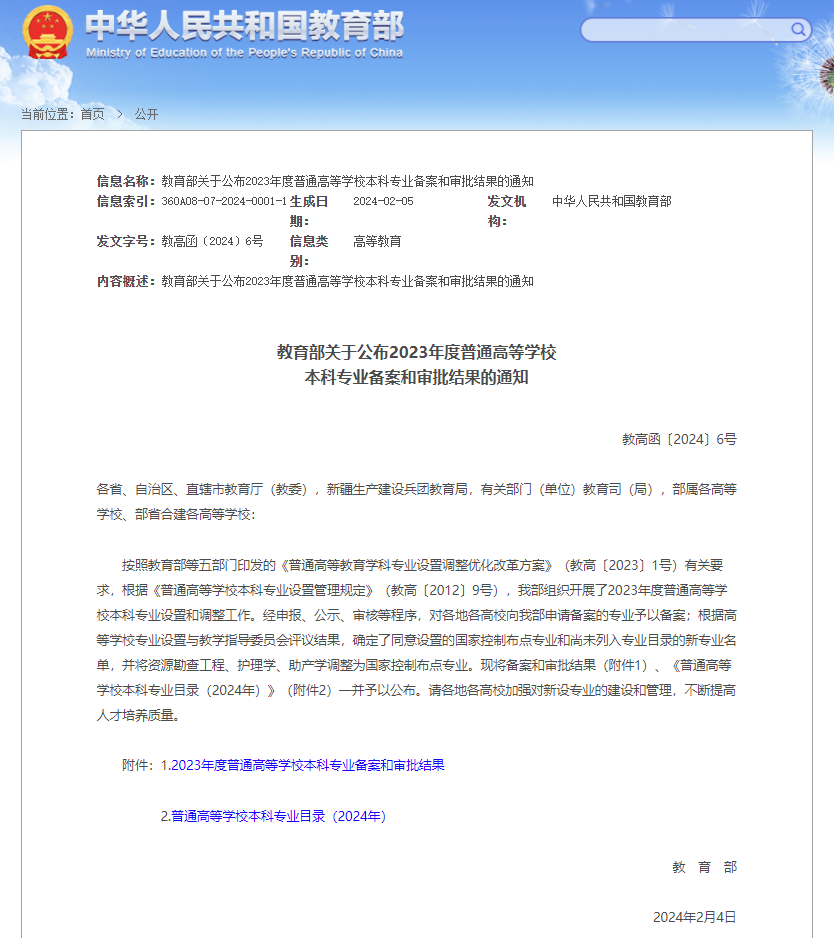Click the 内容概述 label
Screen dimensions: 834x938
tap(126, 281)
